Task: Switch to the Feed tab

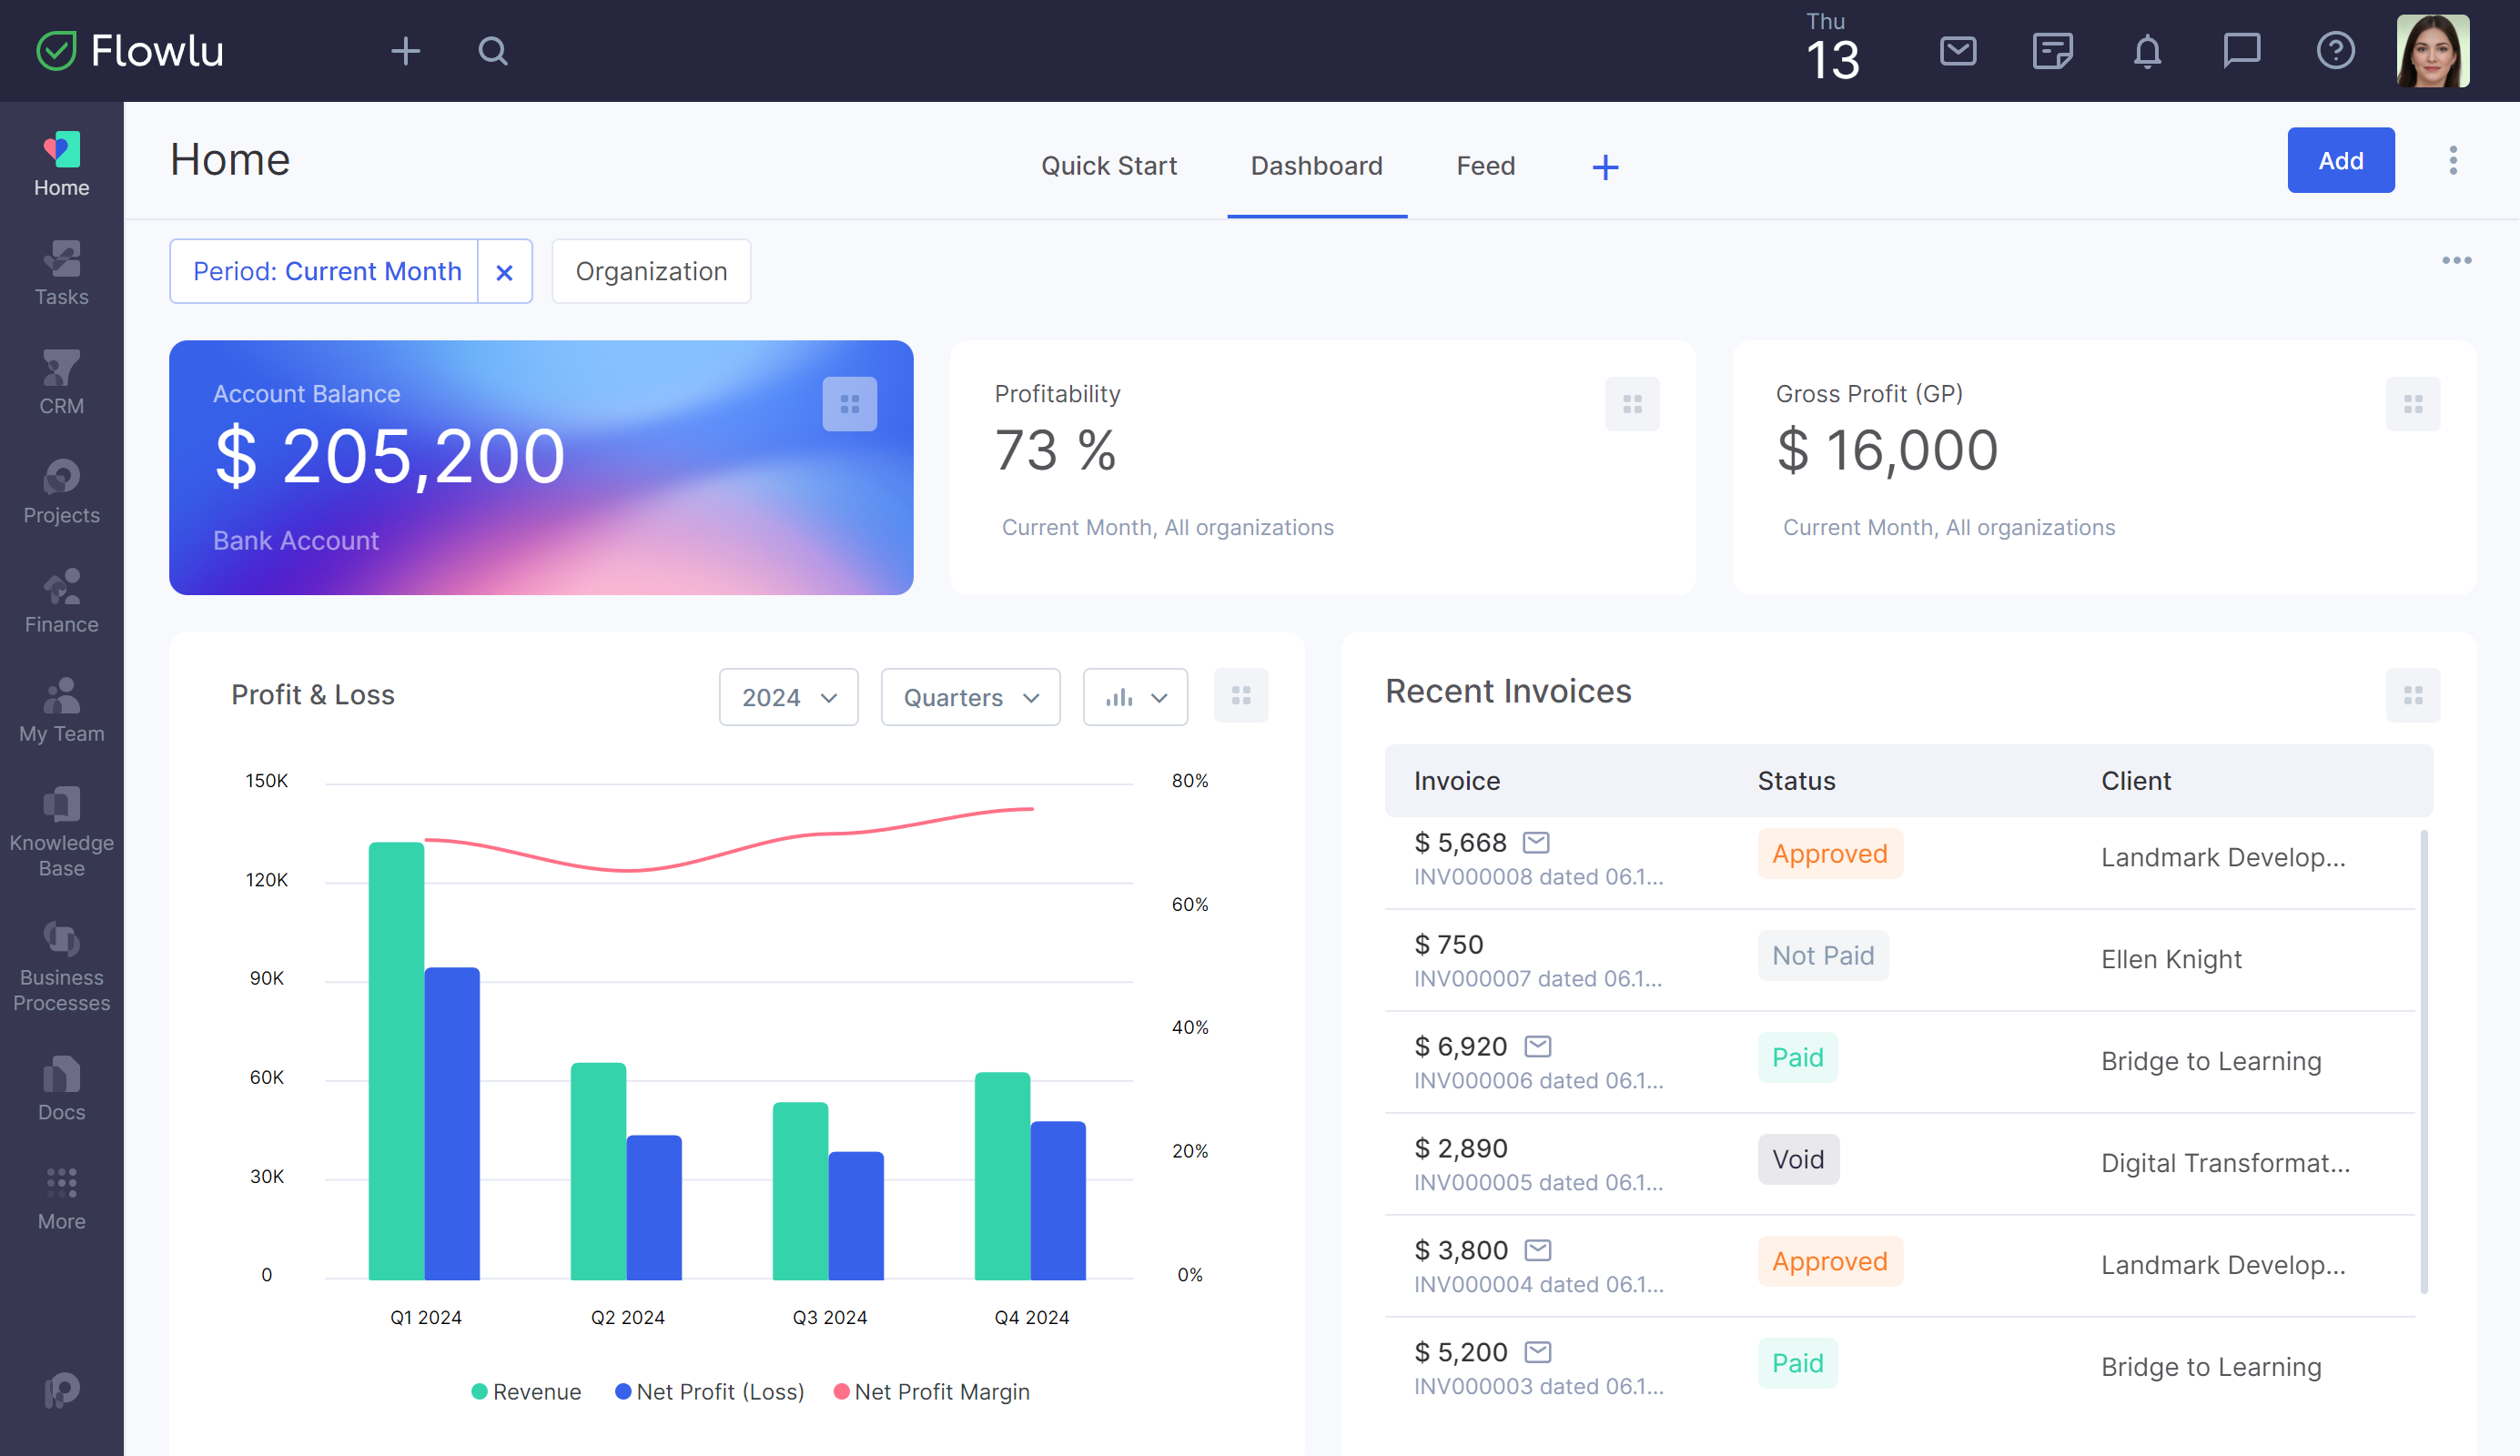Action: (x=1485, y=167)
